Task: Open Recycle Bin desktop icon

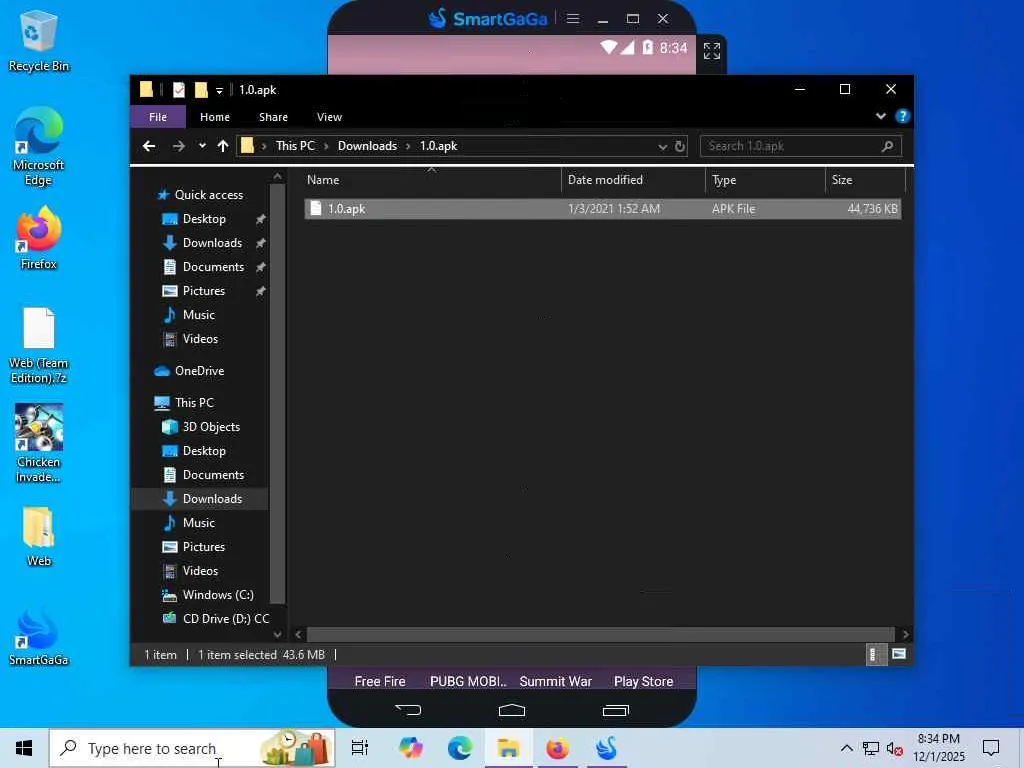Action: click(x=39, y=42)
